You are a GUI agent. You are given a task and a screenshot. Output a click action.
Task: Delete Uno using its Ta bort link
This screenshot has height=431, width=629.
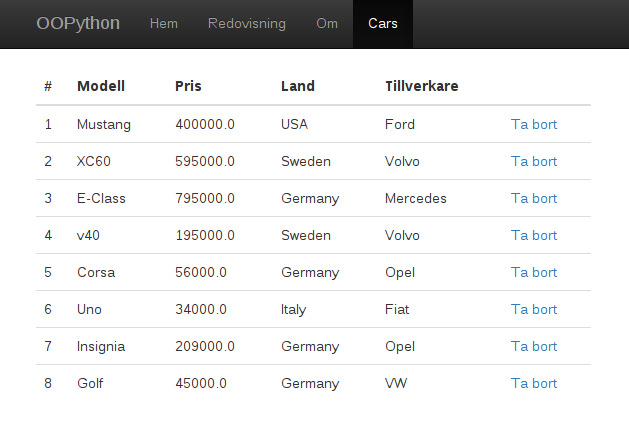(534, 309)
